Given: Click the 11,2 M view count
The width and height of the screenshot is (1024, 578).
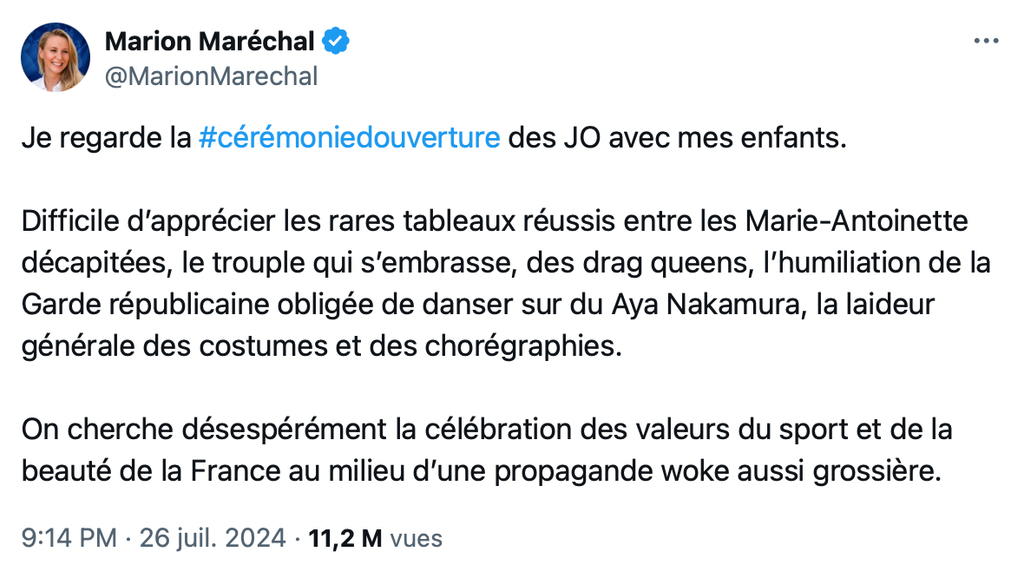Looking at the screenshot, I should pyautogui.click(x=345, y=539).
